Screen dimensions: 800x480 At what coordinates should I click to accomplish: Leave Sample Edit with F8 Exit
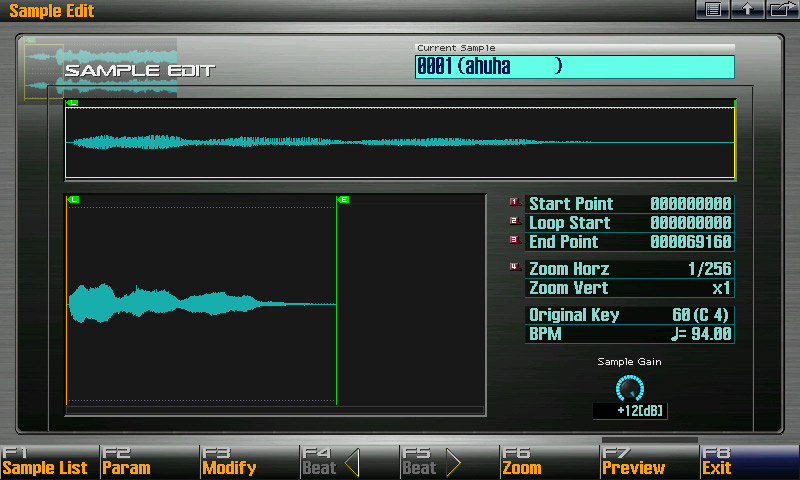point(749,462)
